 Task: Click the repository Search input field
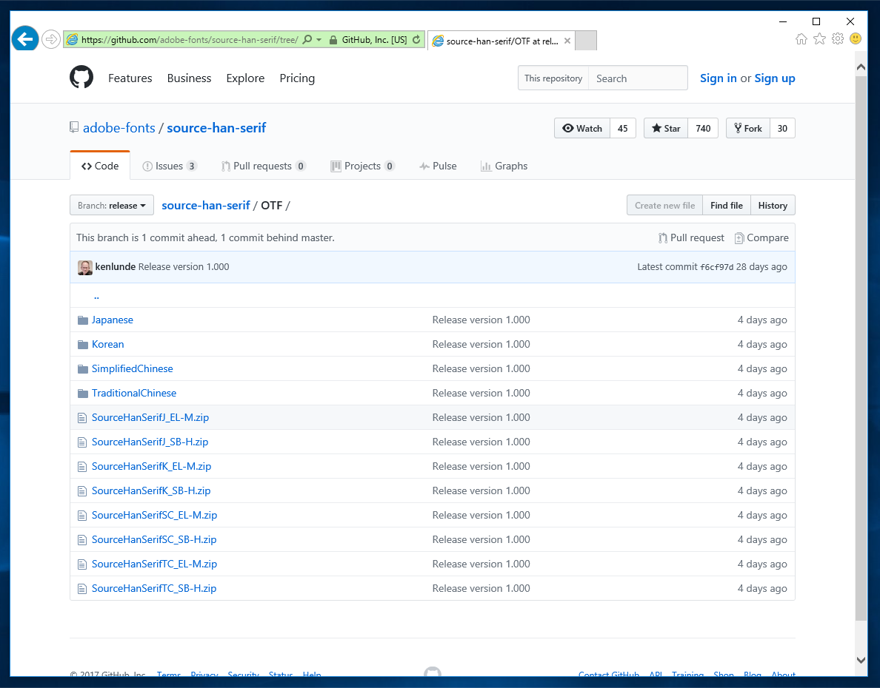coord(638,78)
